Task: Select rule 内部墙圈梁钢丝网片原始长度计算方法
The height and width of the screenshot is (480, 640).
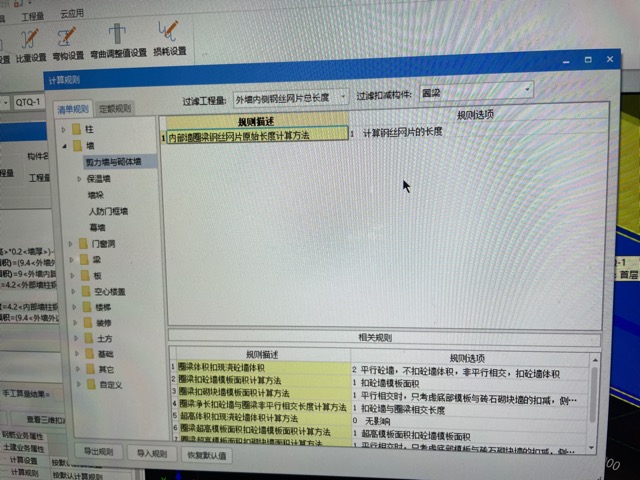Action: coord(257,136)
